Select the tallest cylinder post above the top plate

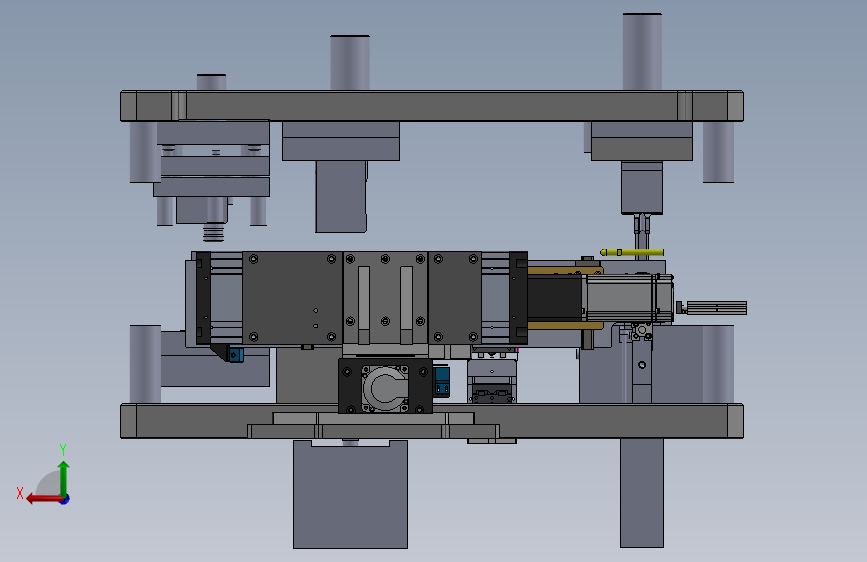[x=642, y=51]
